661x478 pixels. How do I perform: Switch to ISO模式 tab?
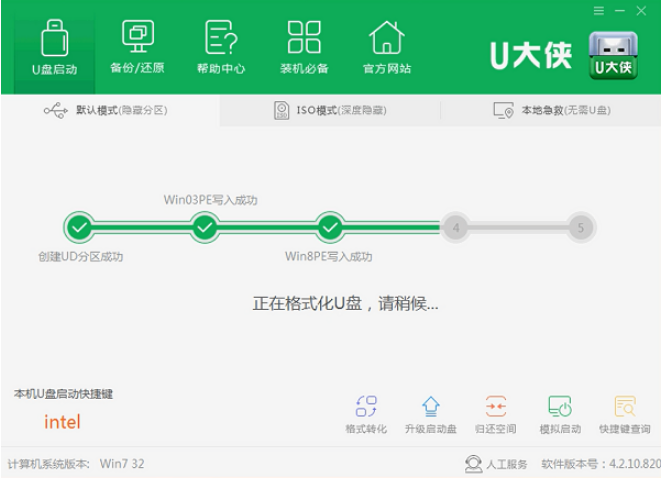330,110
